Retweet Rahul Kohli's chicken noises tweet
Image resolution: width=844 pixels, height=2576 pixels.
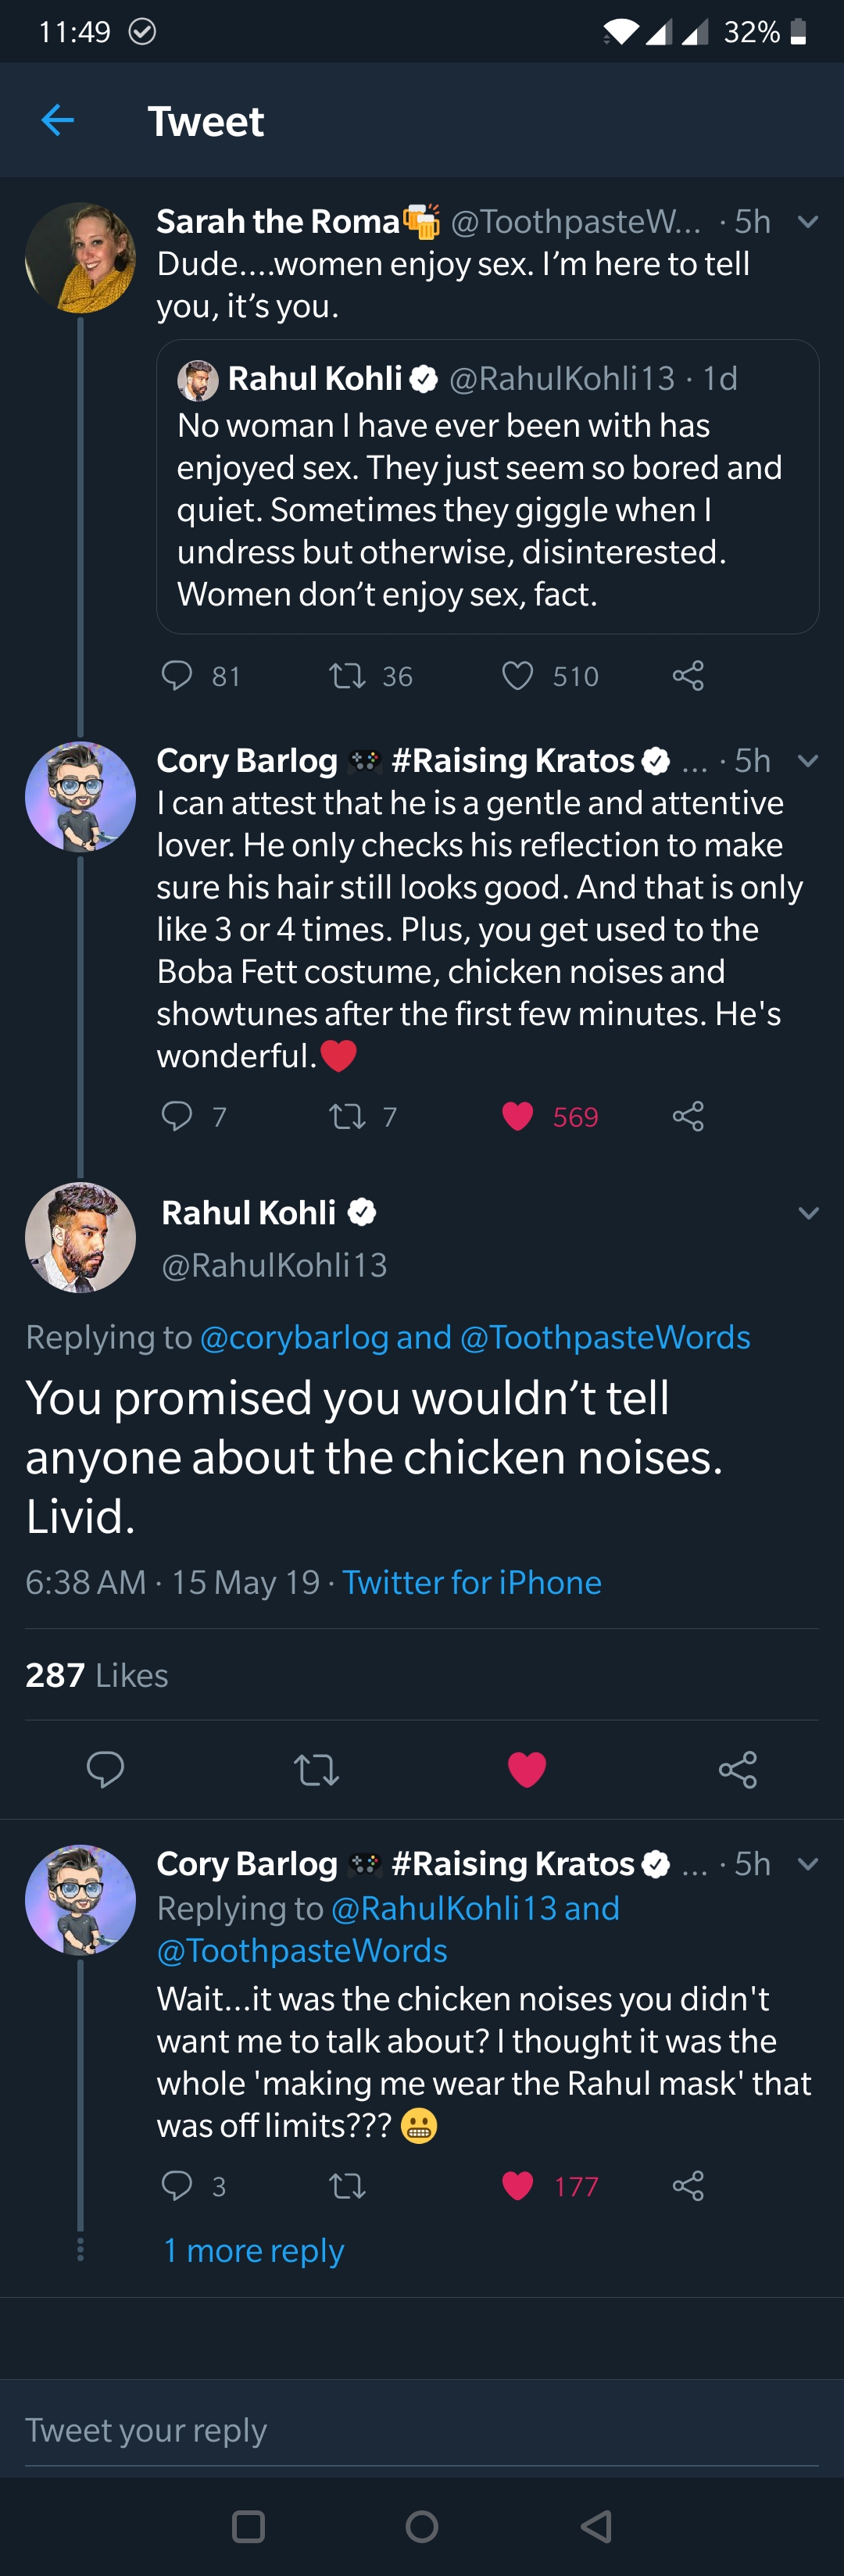pos(316,1769)
